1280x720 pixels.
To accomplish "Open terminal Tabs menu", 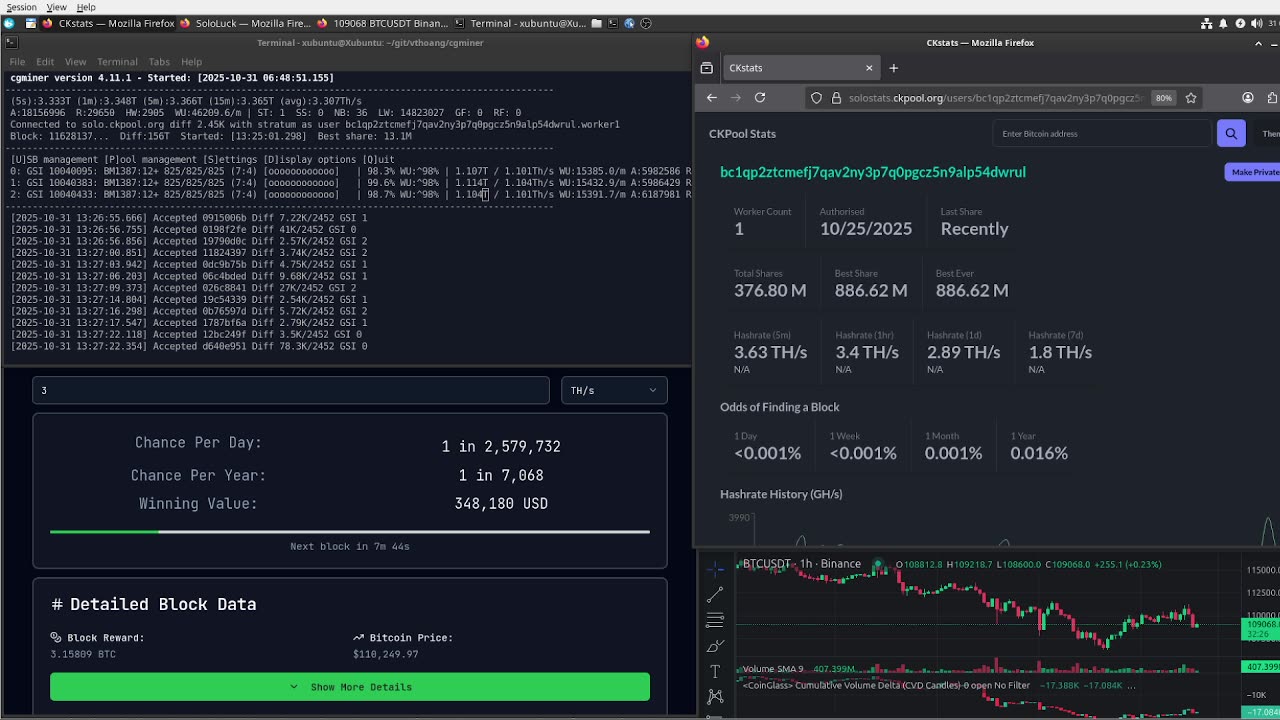I will point(159,62).
